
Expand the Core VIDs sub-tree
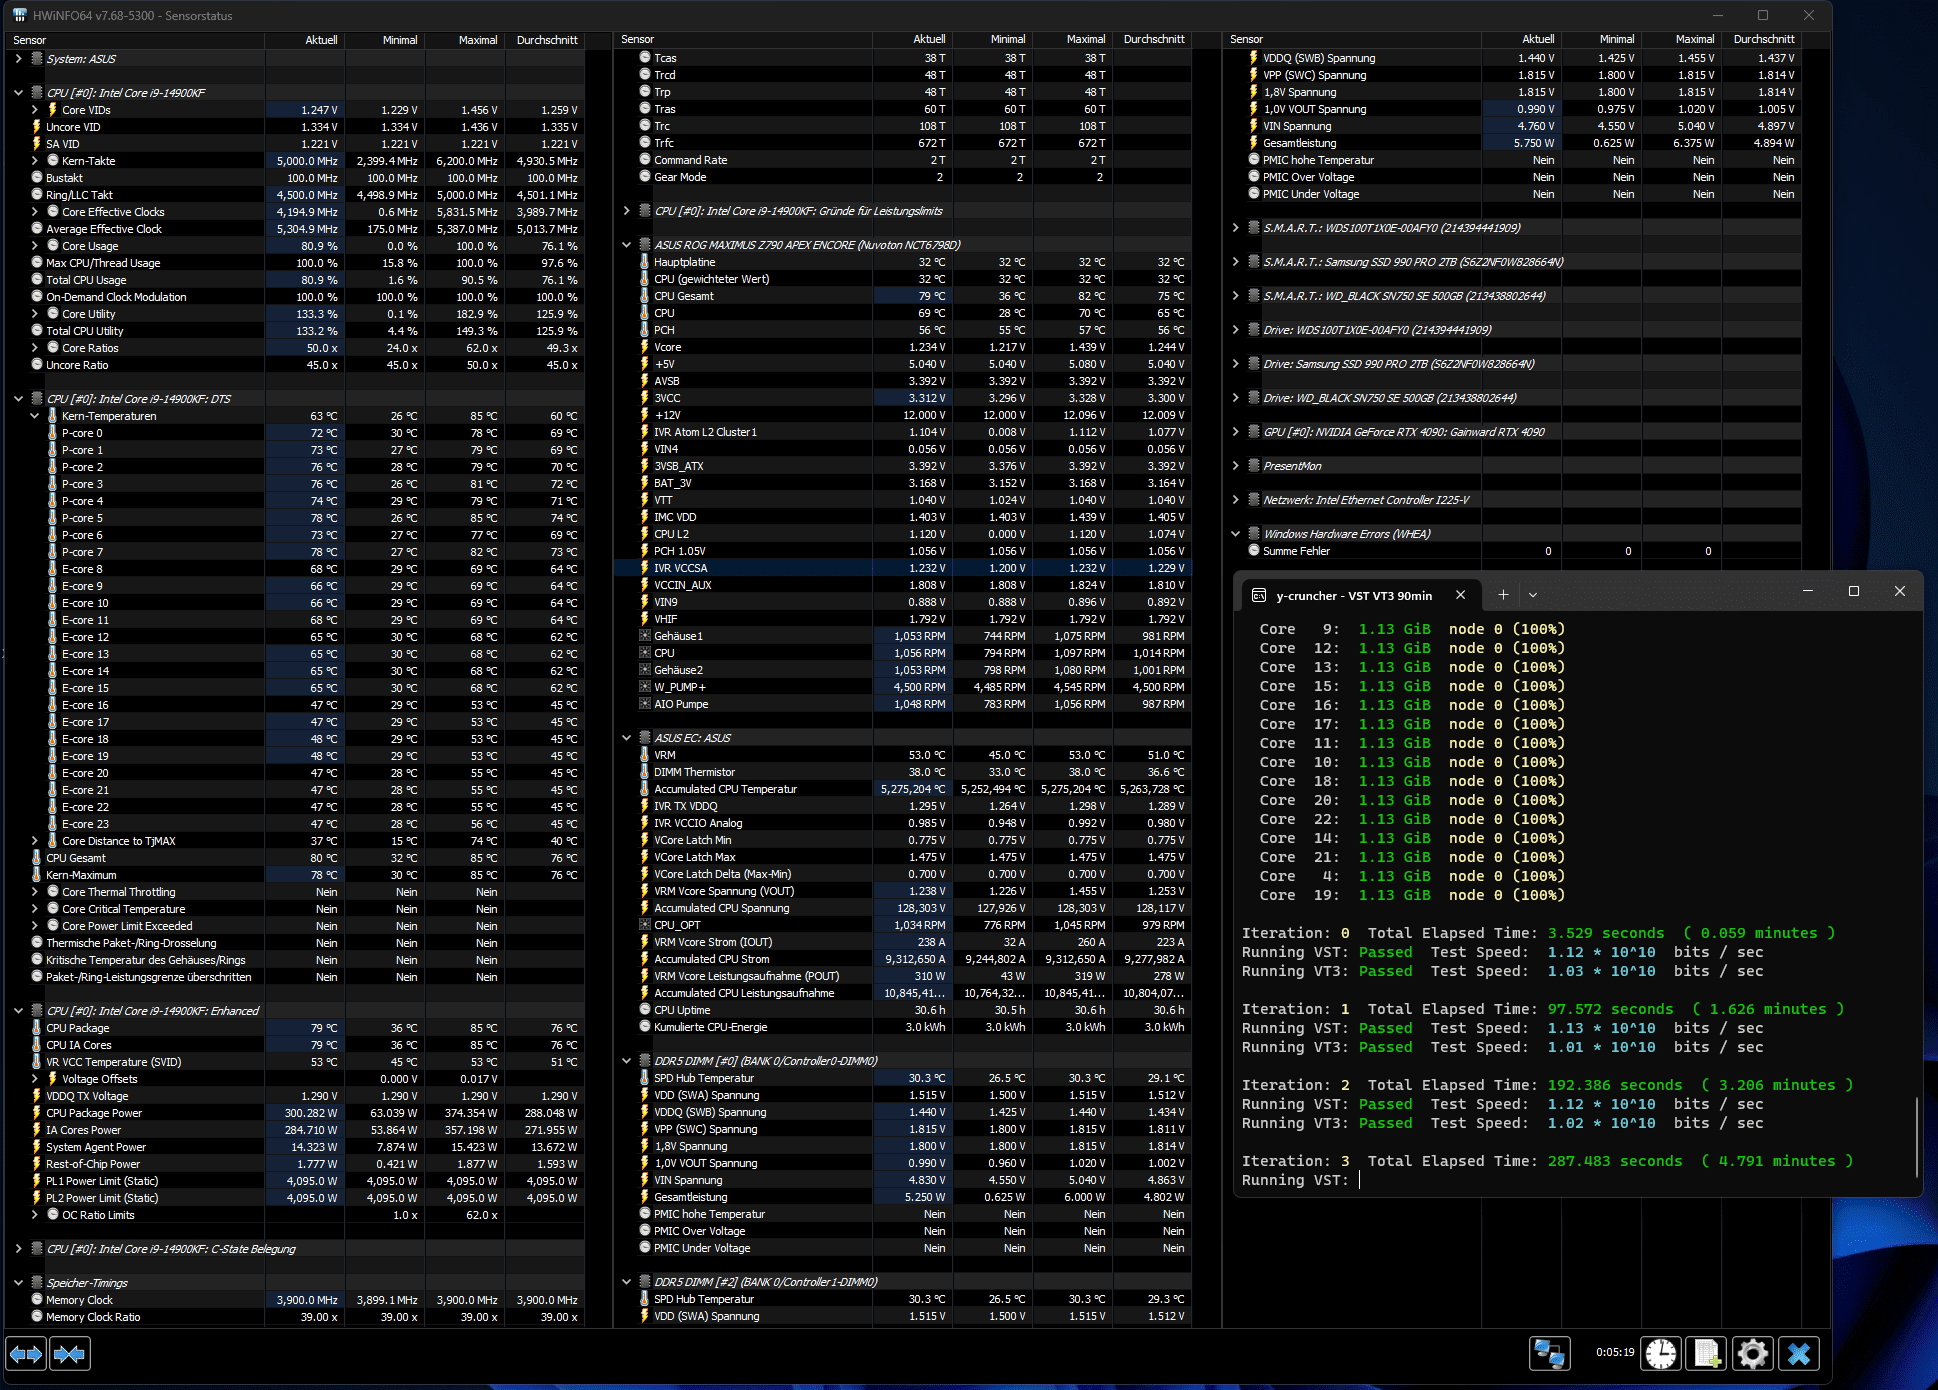tap(35, 110)
